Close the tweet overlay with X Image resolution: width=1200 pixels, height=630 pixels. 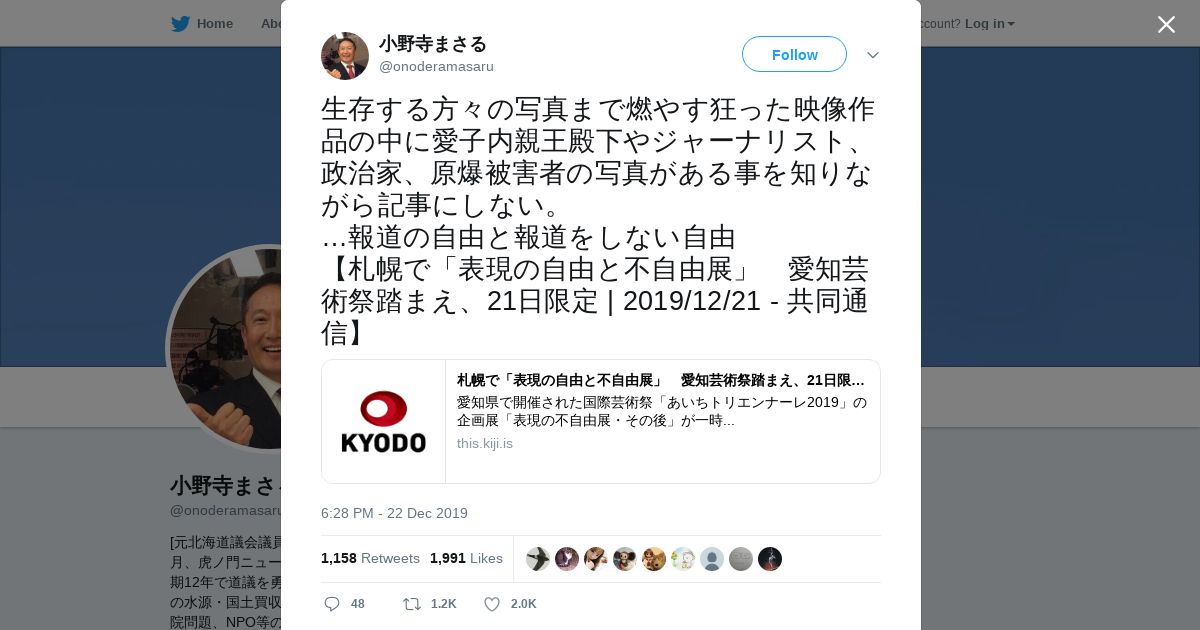click(x=1166, y=24)
